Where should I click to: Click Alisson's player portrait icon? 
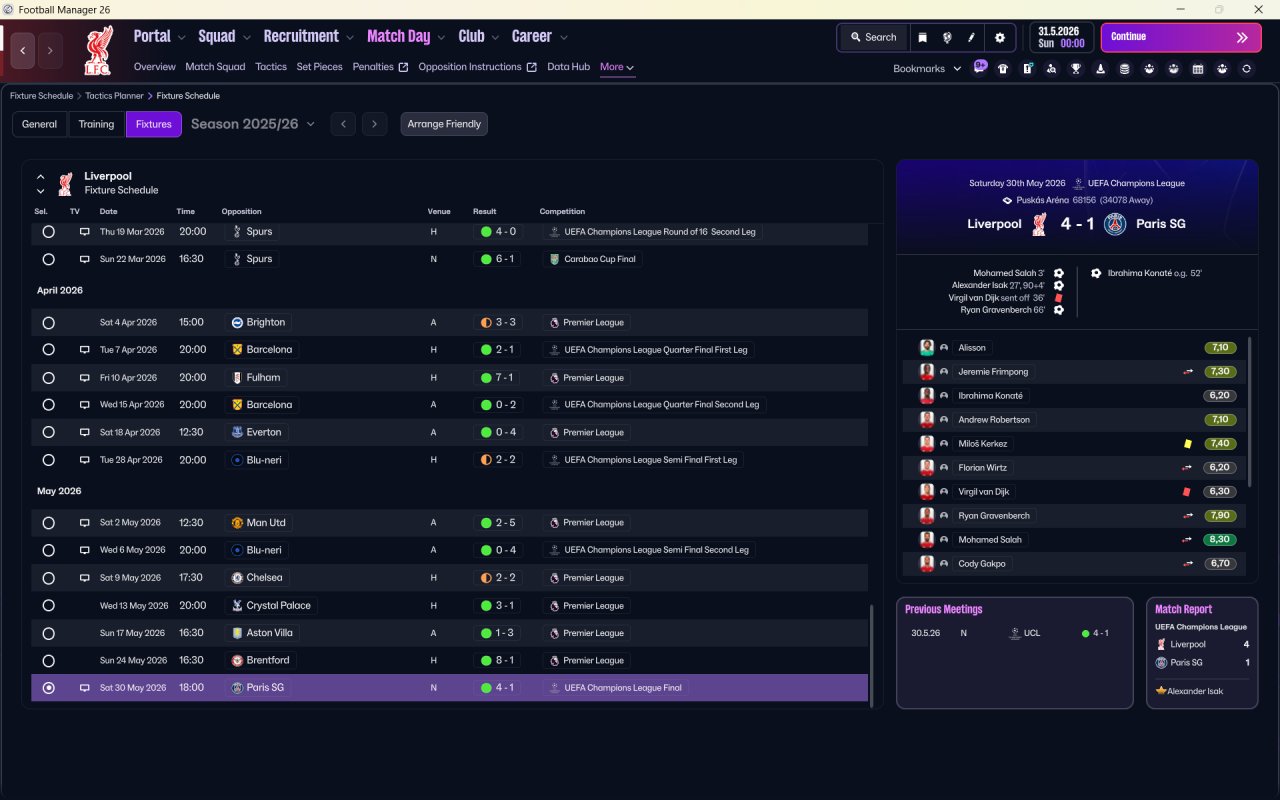tap(927, 348)
